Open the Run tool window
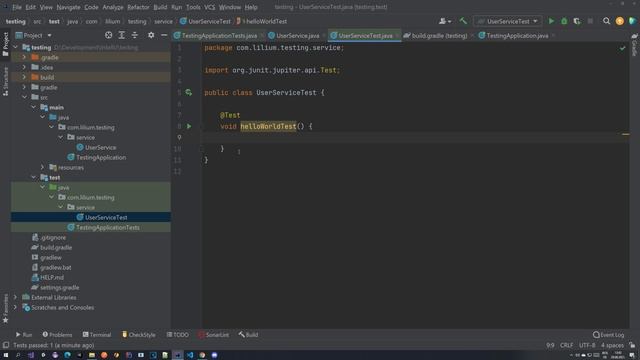 (x=24, y=335)
